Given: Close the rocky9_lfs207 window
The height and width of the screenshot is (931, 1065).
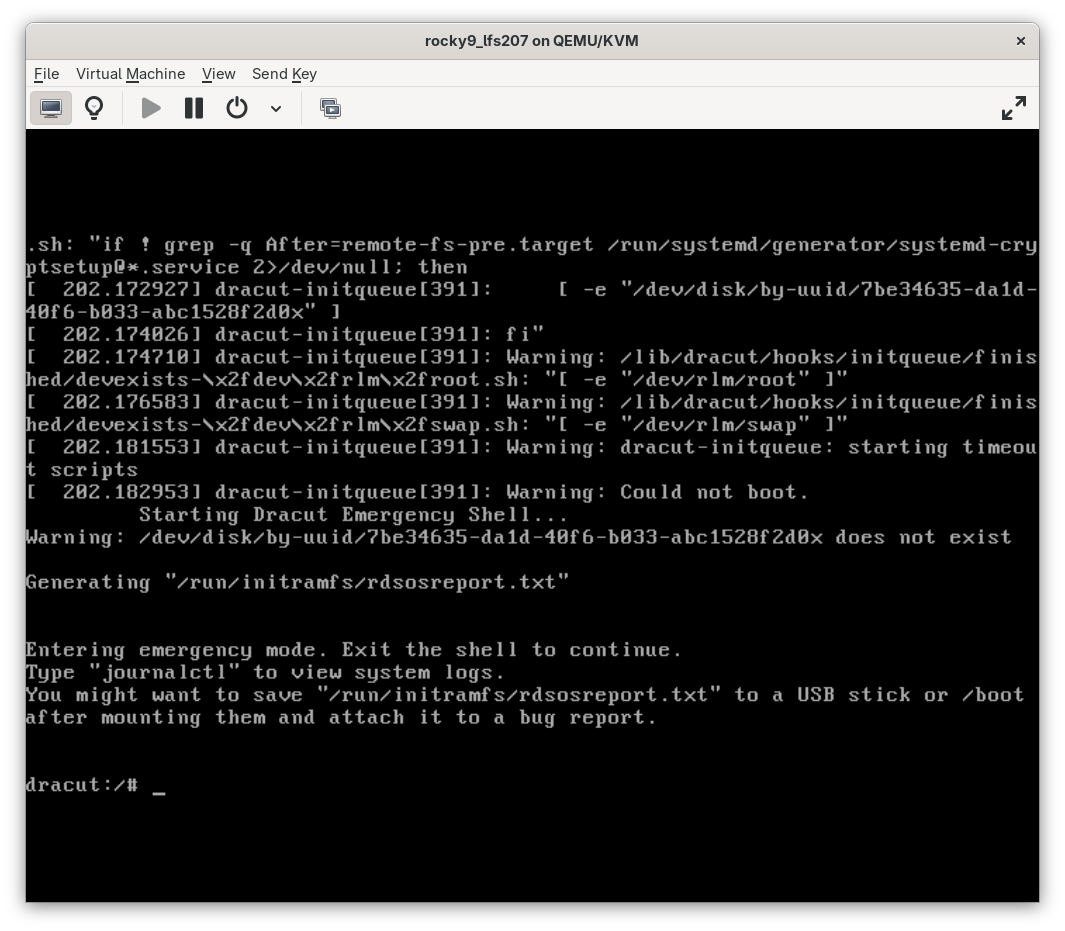Looking at the screenshot, I should [1020, 41].
